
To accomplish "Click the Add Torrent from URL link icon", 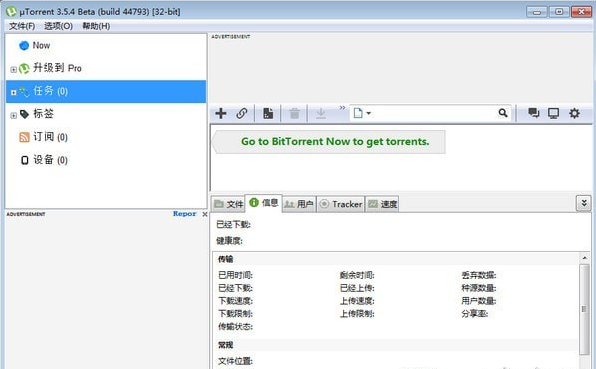I will click(242, 113).
